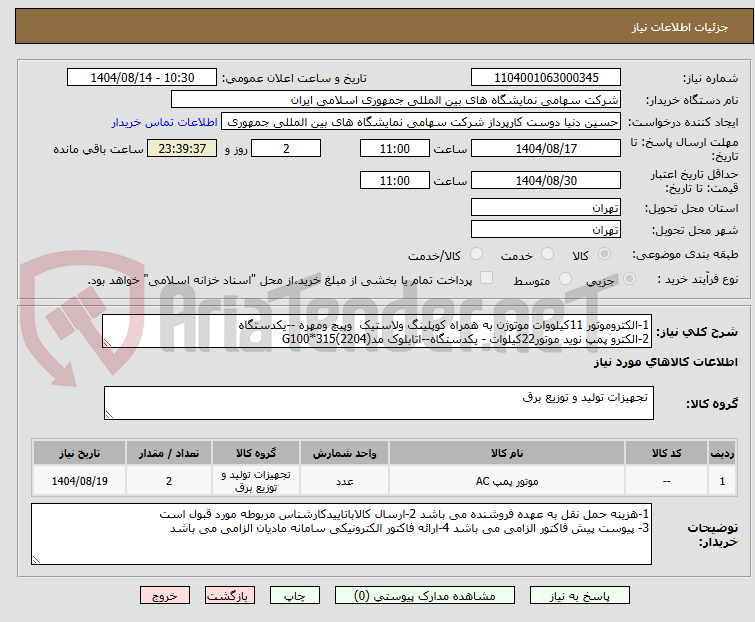Viewport: 755px width, 622px height.
Task: Click row number 1 cell
Action: [722, 480]
